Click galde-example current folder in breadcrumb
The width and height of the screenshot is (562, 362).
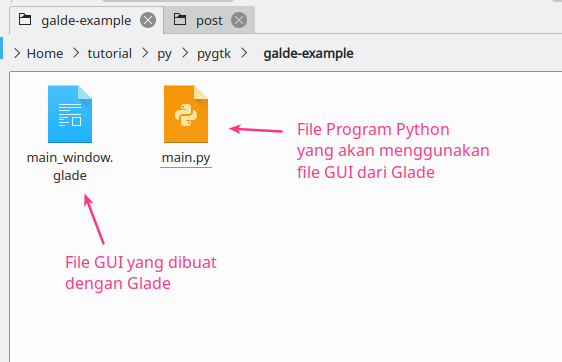[308, 53]
